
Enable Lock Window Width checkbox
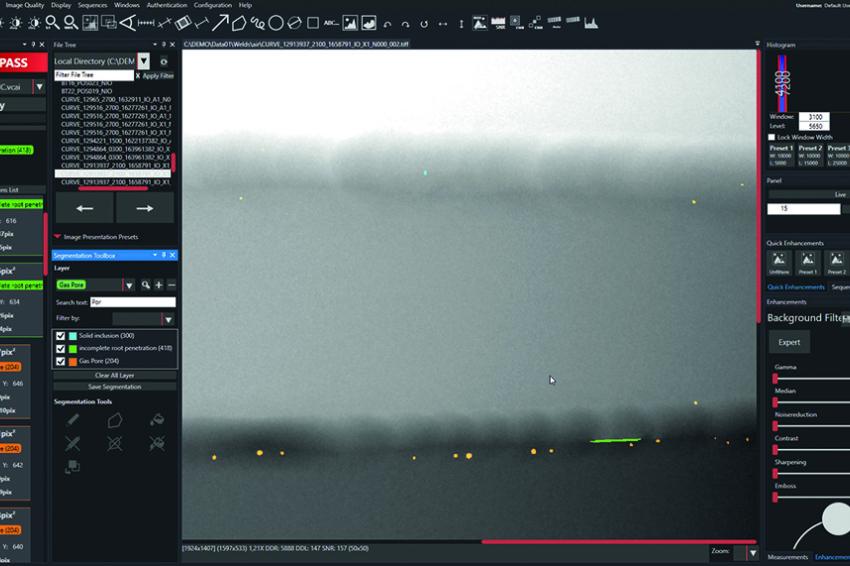771,137
